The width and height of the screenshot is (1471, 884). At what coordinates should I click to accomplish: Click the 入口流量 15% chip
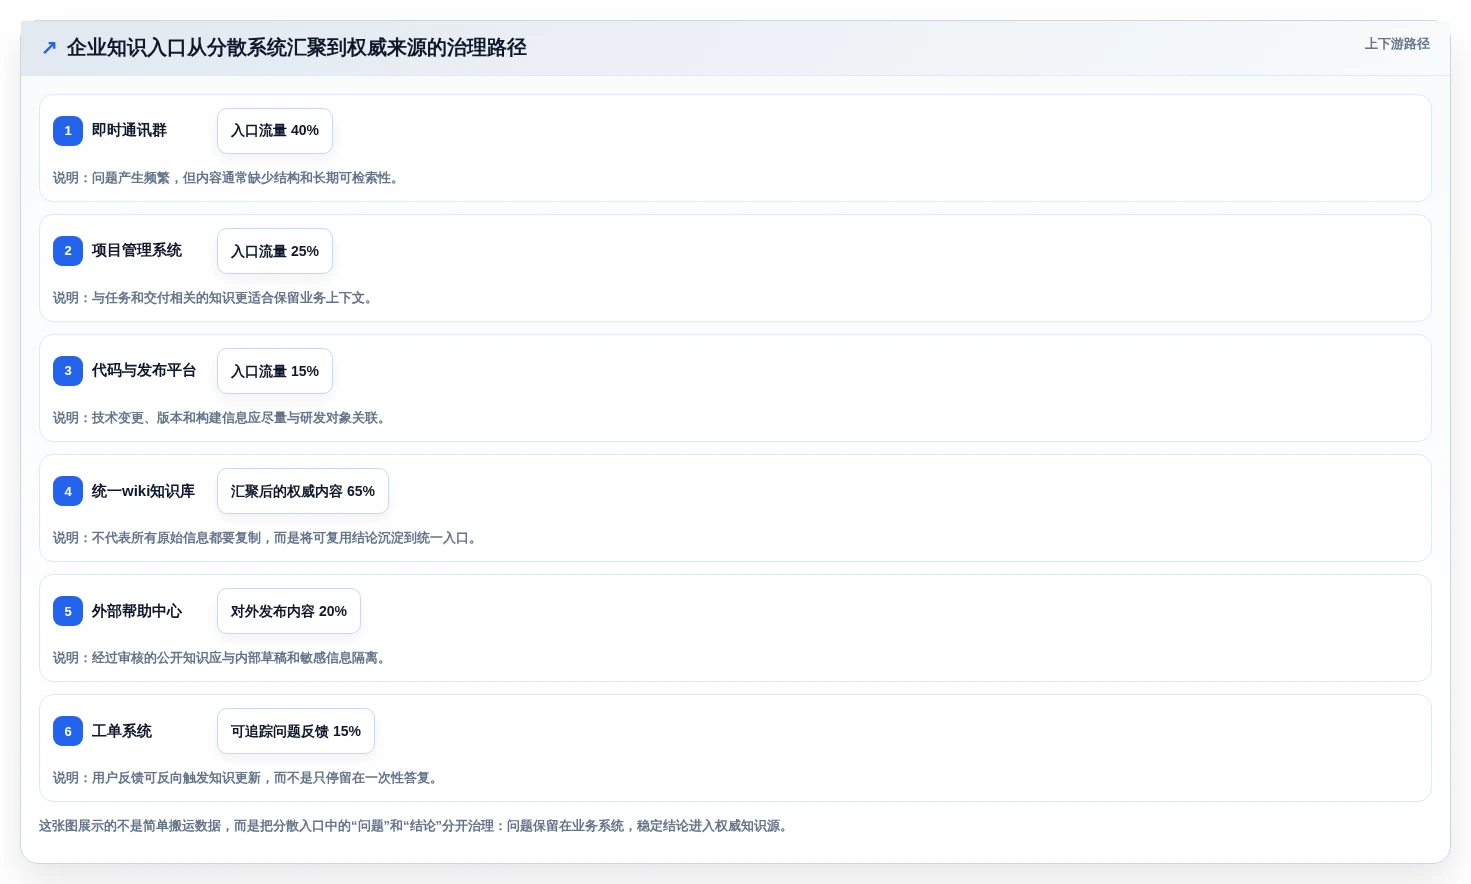click(x=275, y=371)
